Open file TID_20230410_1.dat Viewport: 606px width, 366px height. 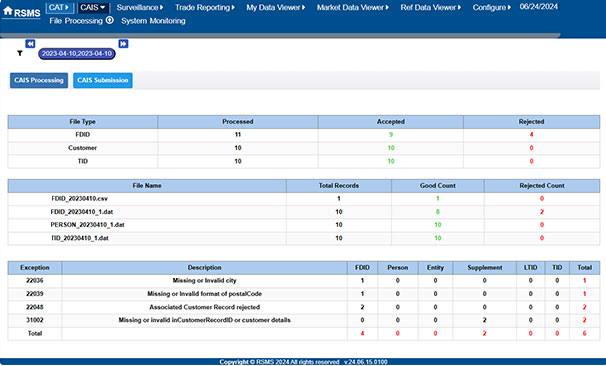tap(80, 238)
